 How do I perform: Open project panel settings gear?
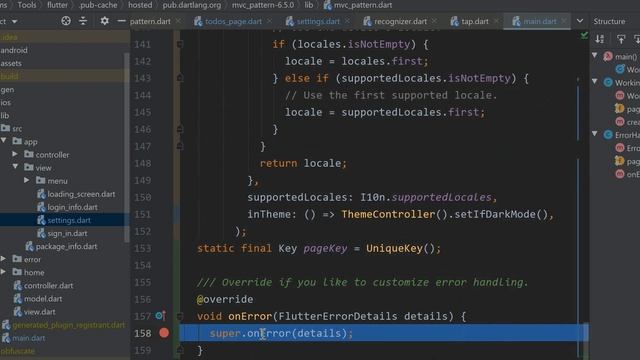point(104,21)
